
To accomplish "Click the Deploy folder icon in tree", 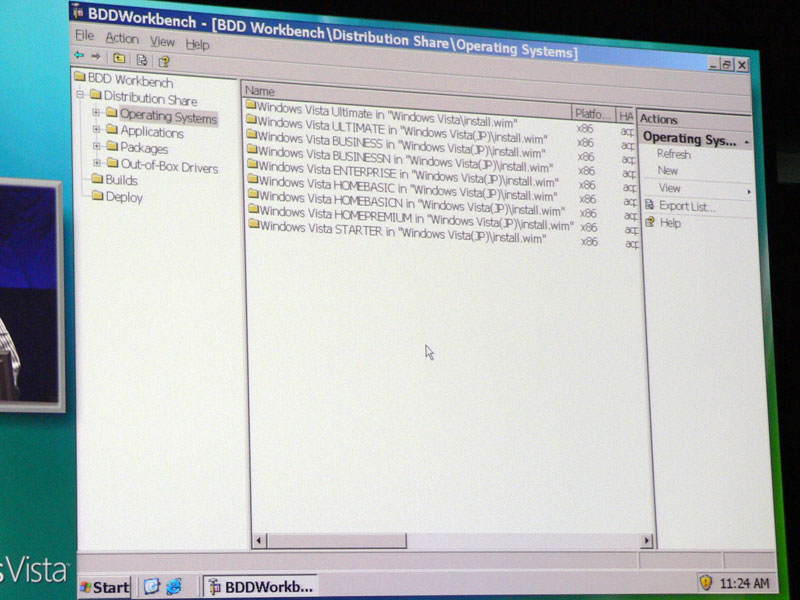I will click(98, 195).
